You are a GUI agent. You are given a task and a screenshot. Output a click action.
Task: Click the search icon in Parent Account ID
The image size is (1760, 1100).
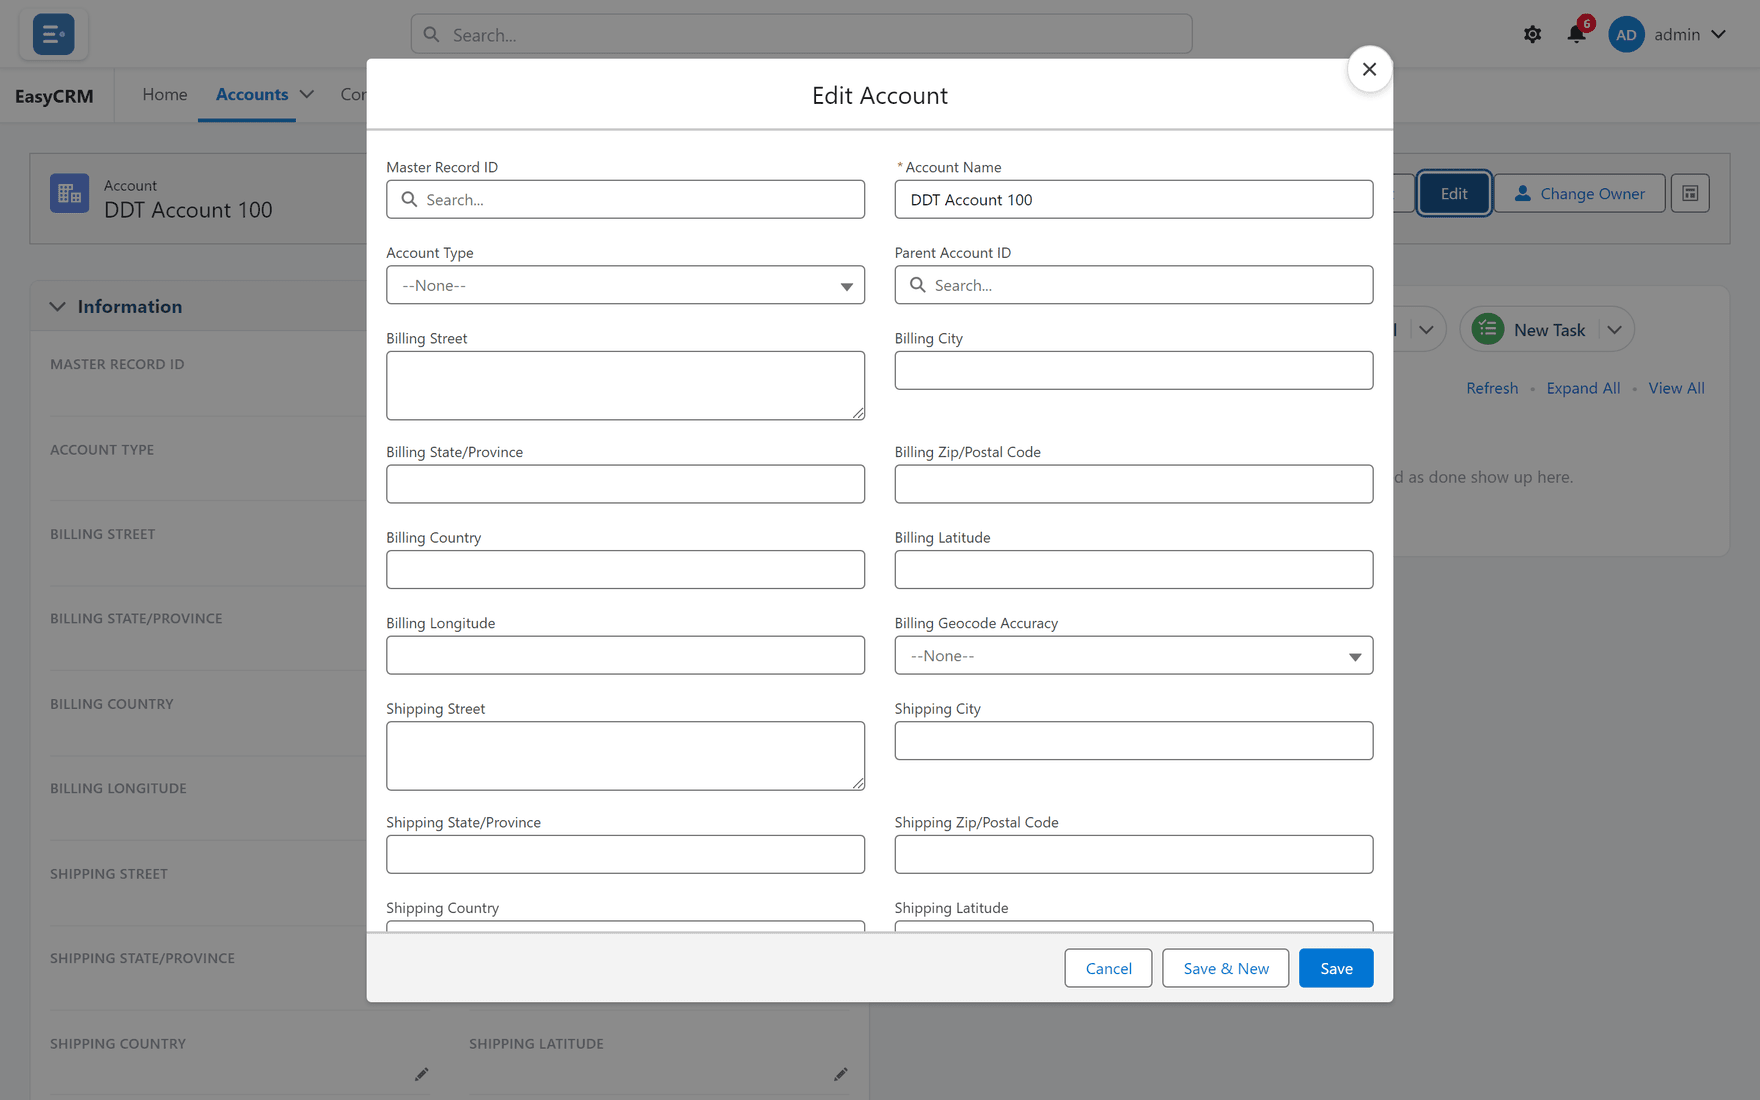point(917,285)
